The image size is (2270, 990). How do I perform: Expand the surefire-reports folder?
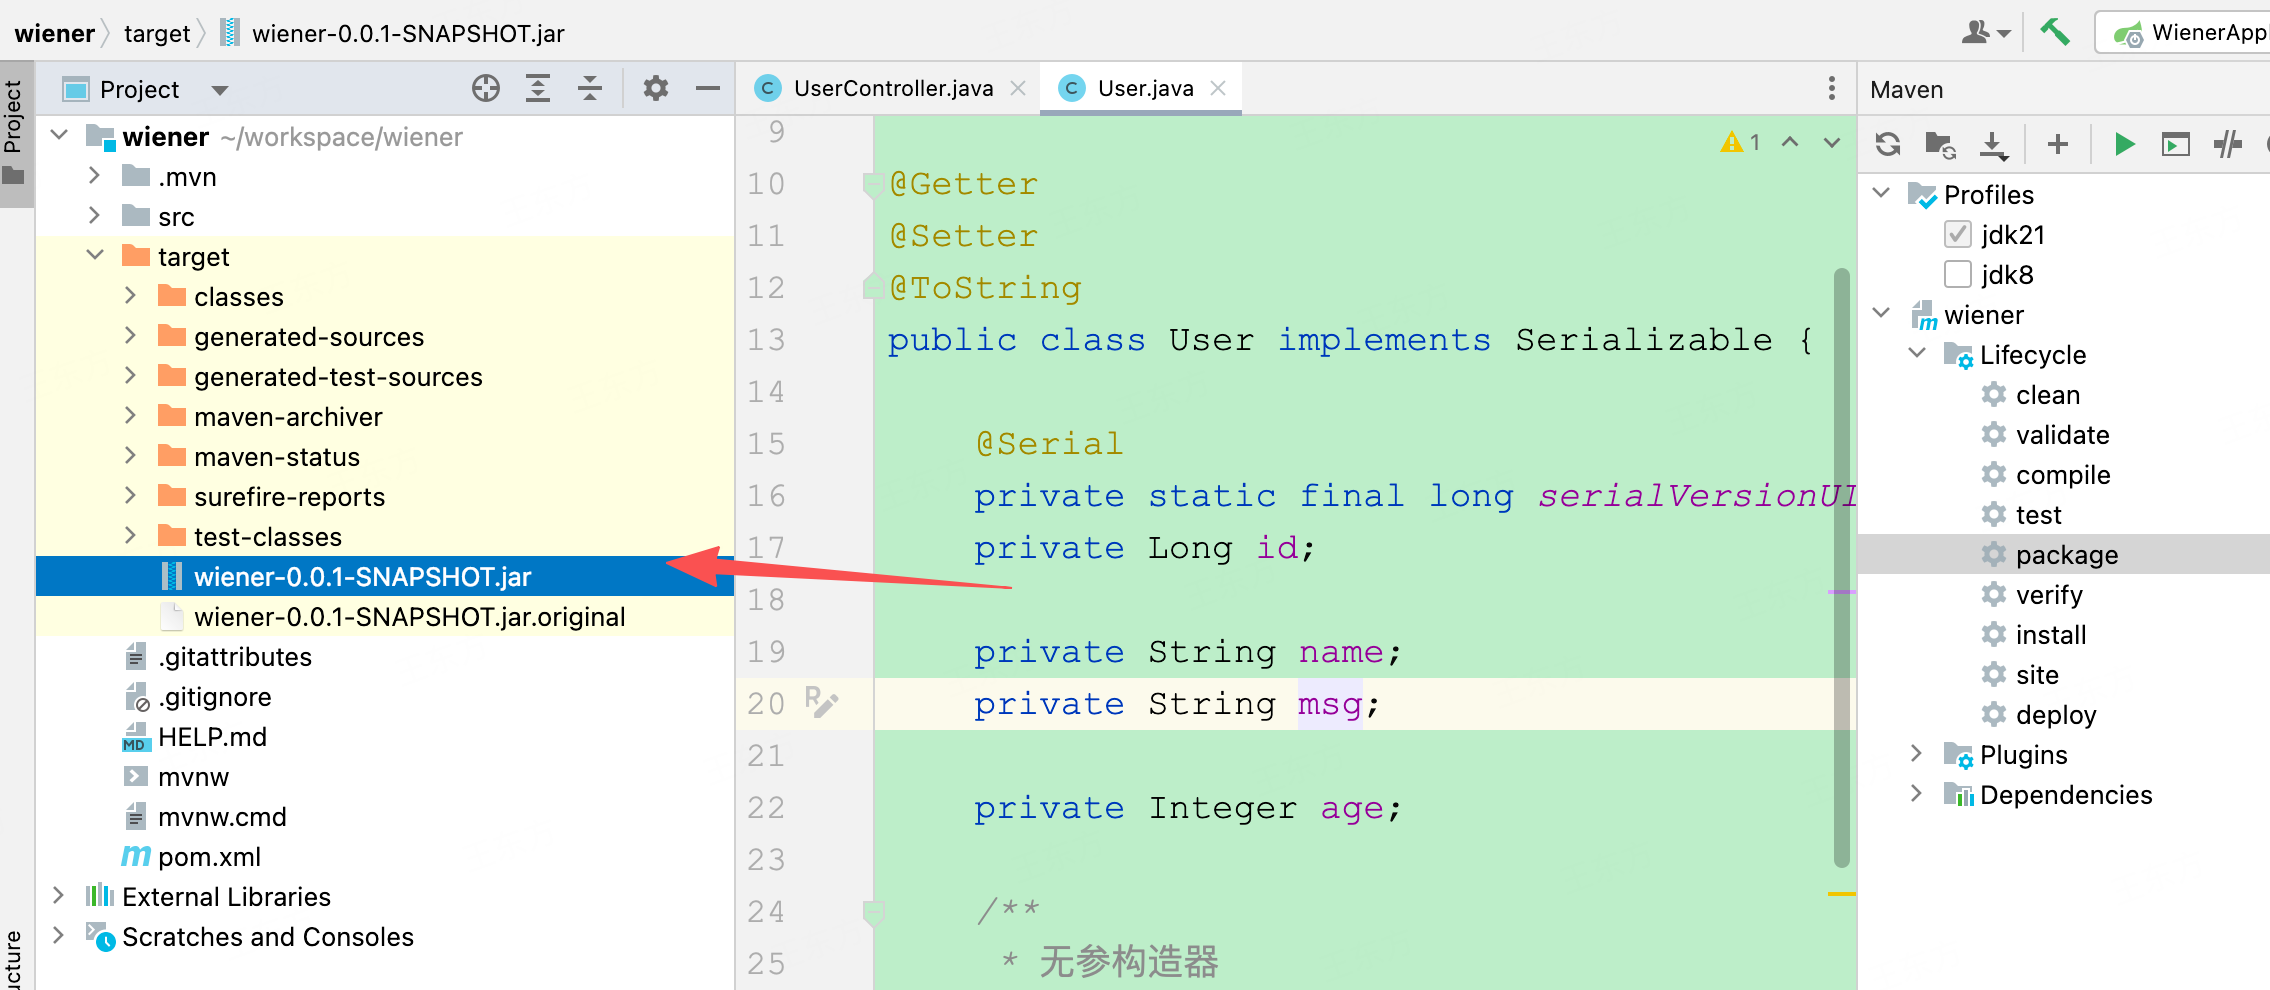click(130, 495)
